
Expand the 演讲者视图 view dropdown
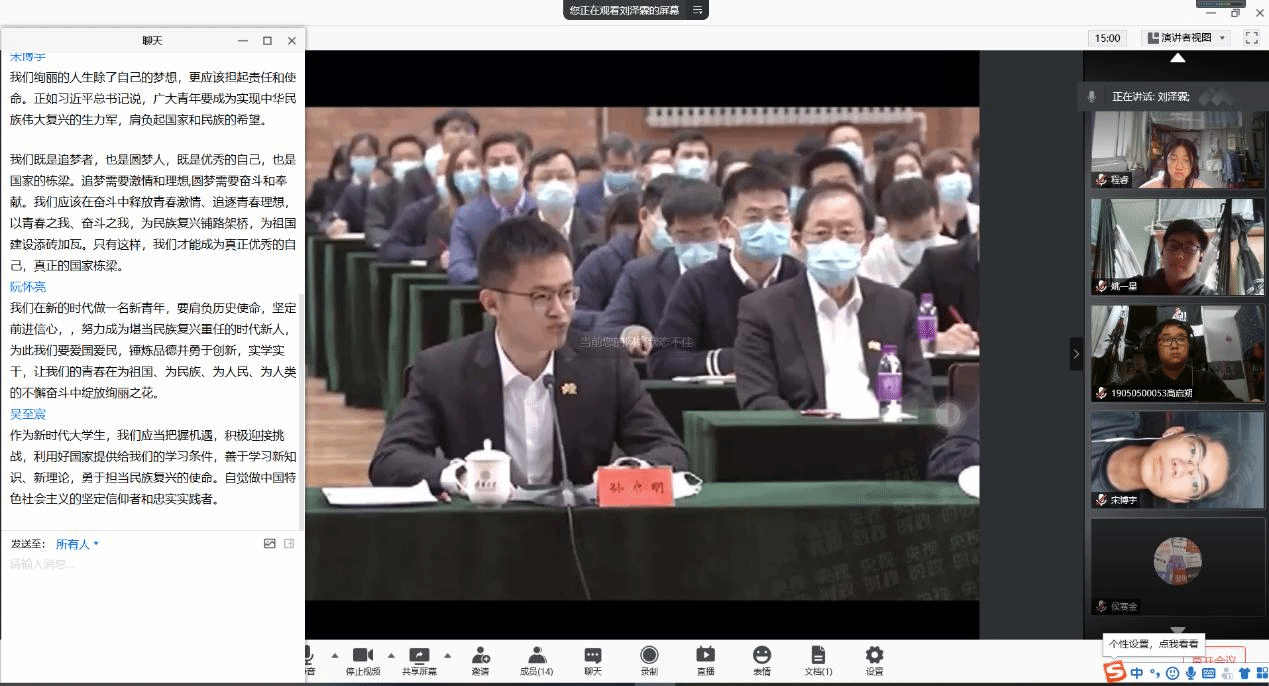1186,38
